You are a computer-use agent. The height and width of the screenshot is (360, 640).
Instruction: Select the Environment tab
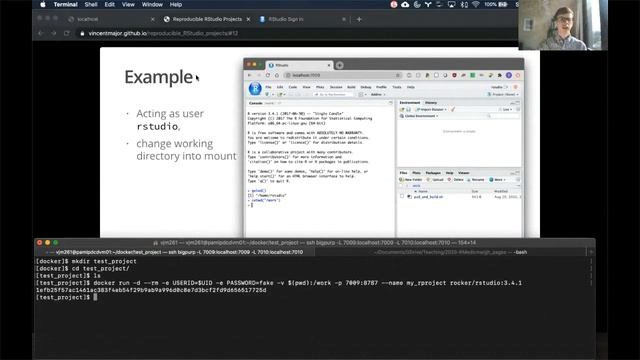(x=409, y=103)
